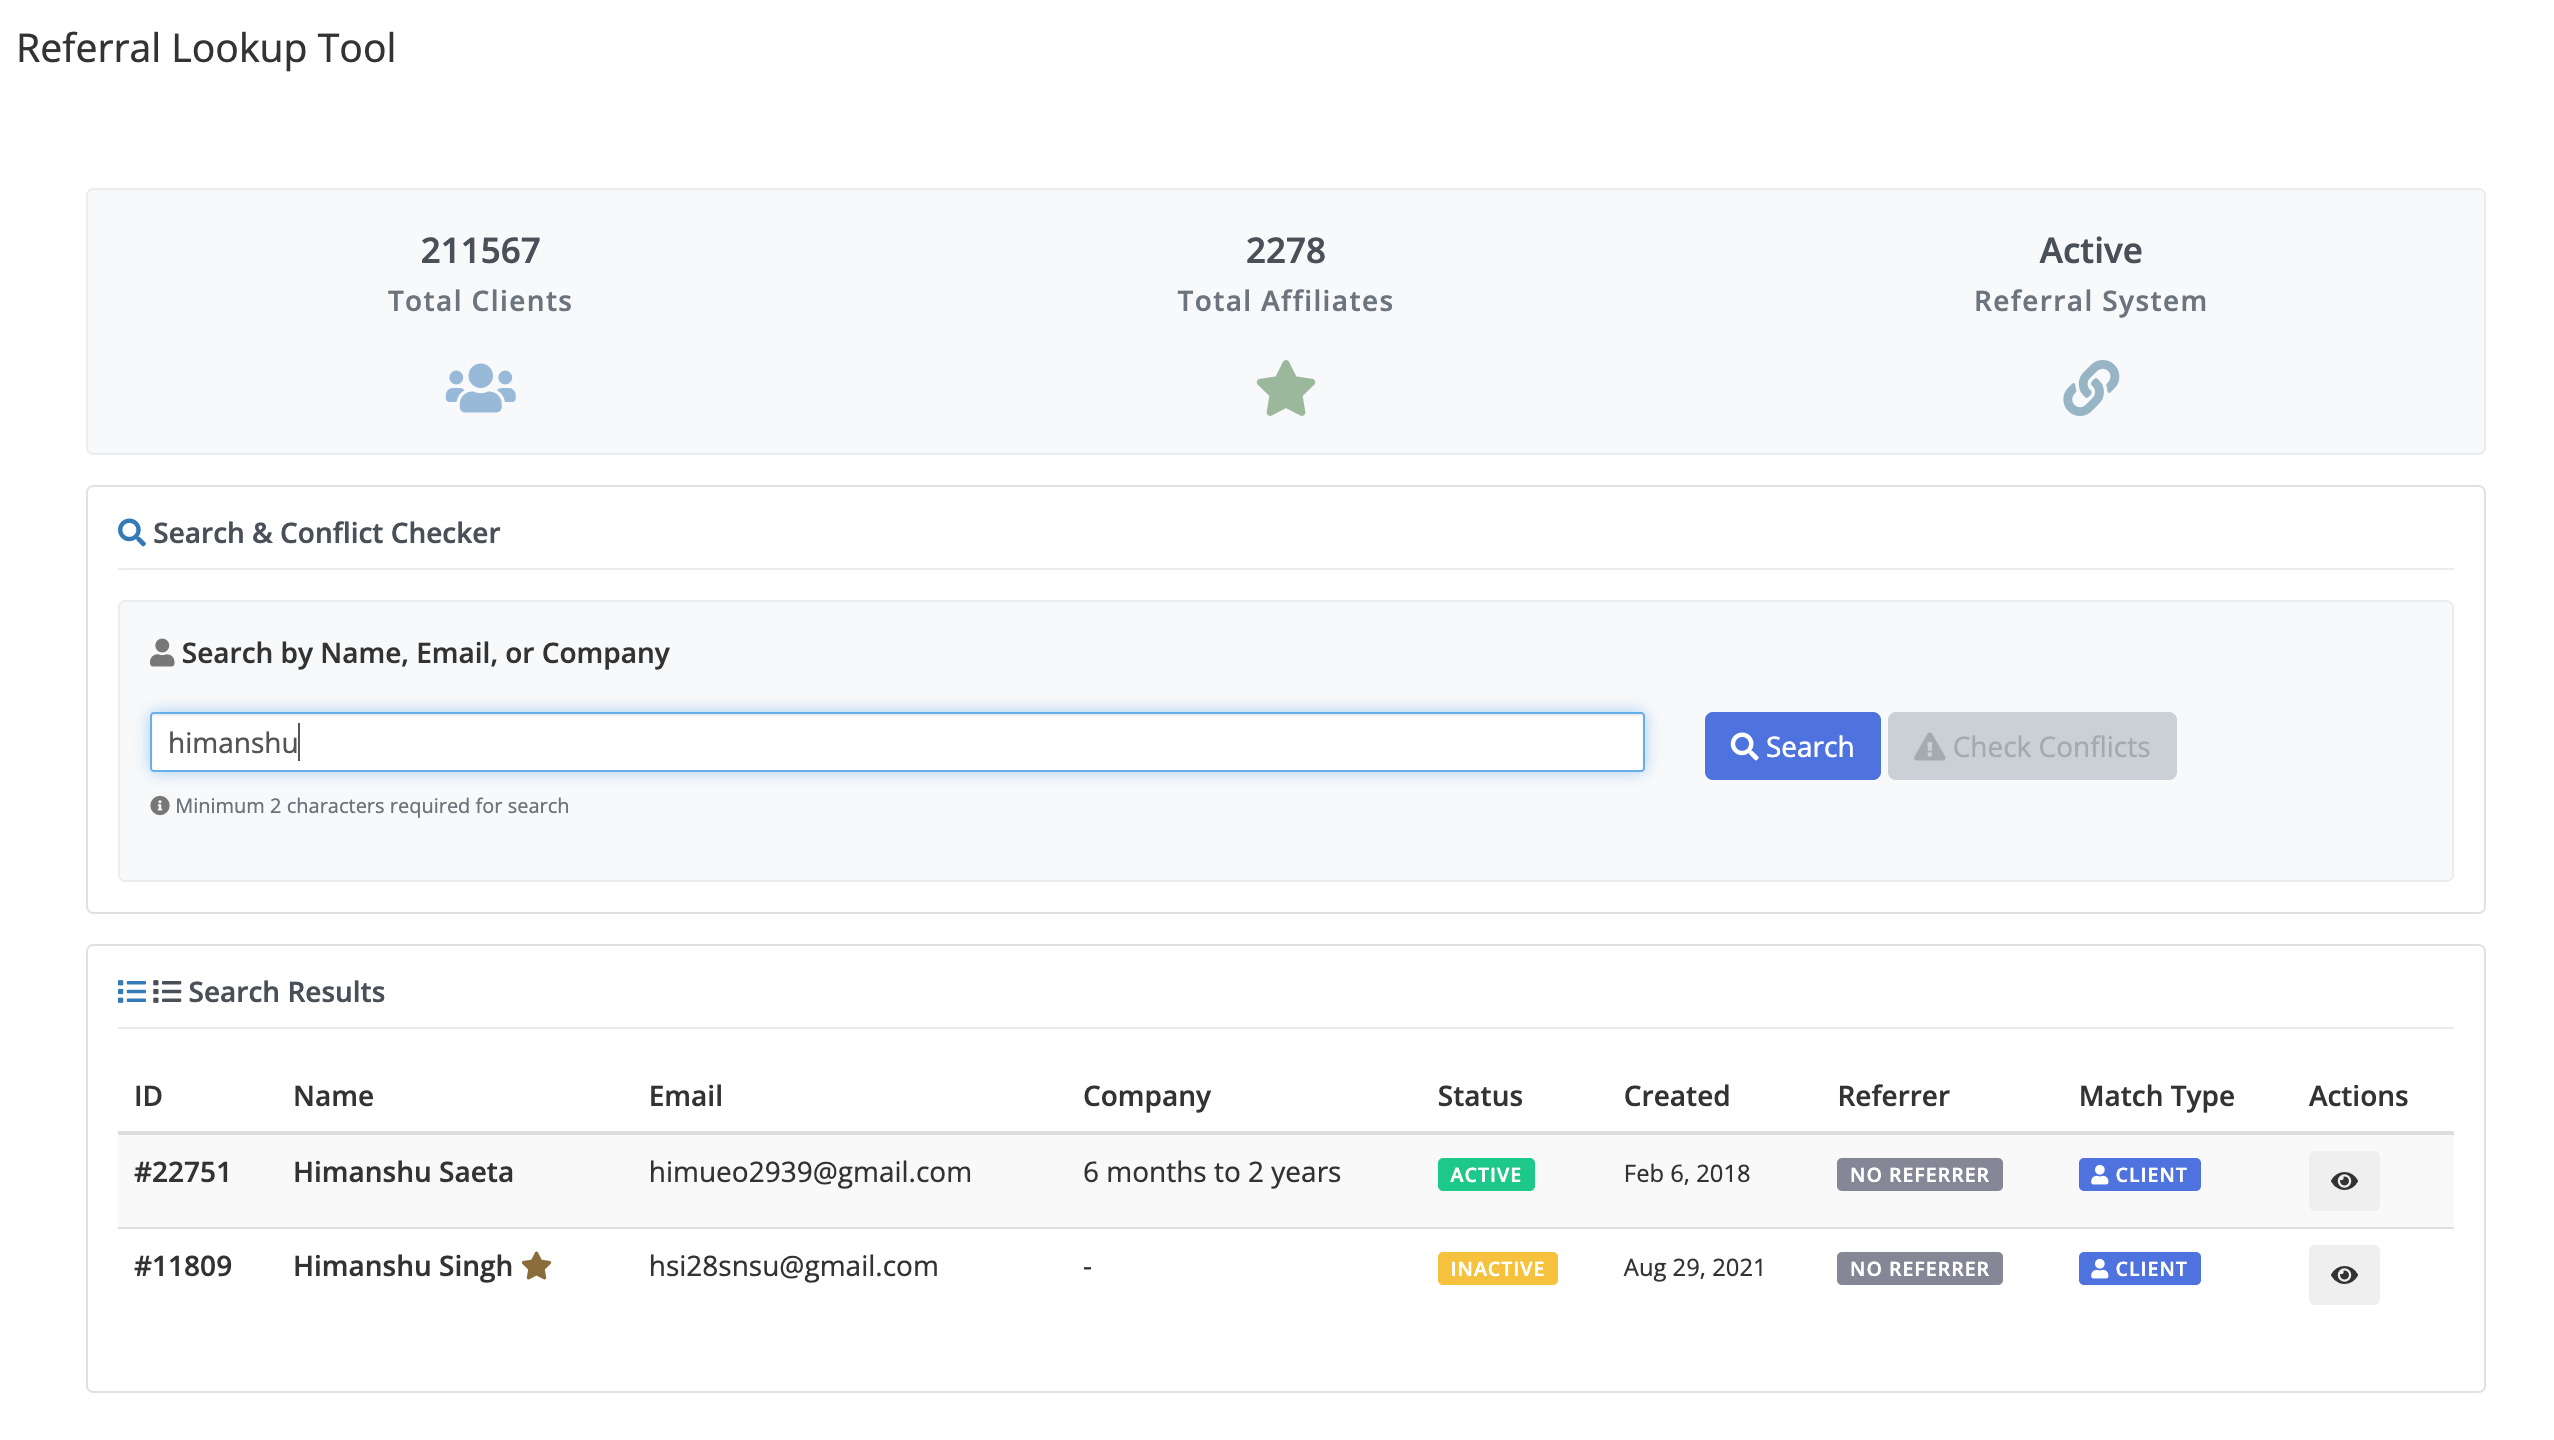
Task: Focus the search input containing himanshu
Action: tap(897, 742)
